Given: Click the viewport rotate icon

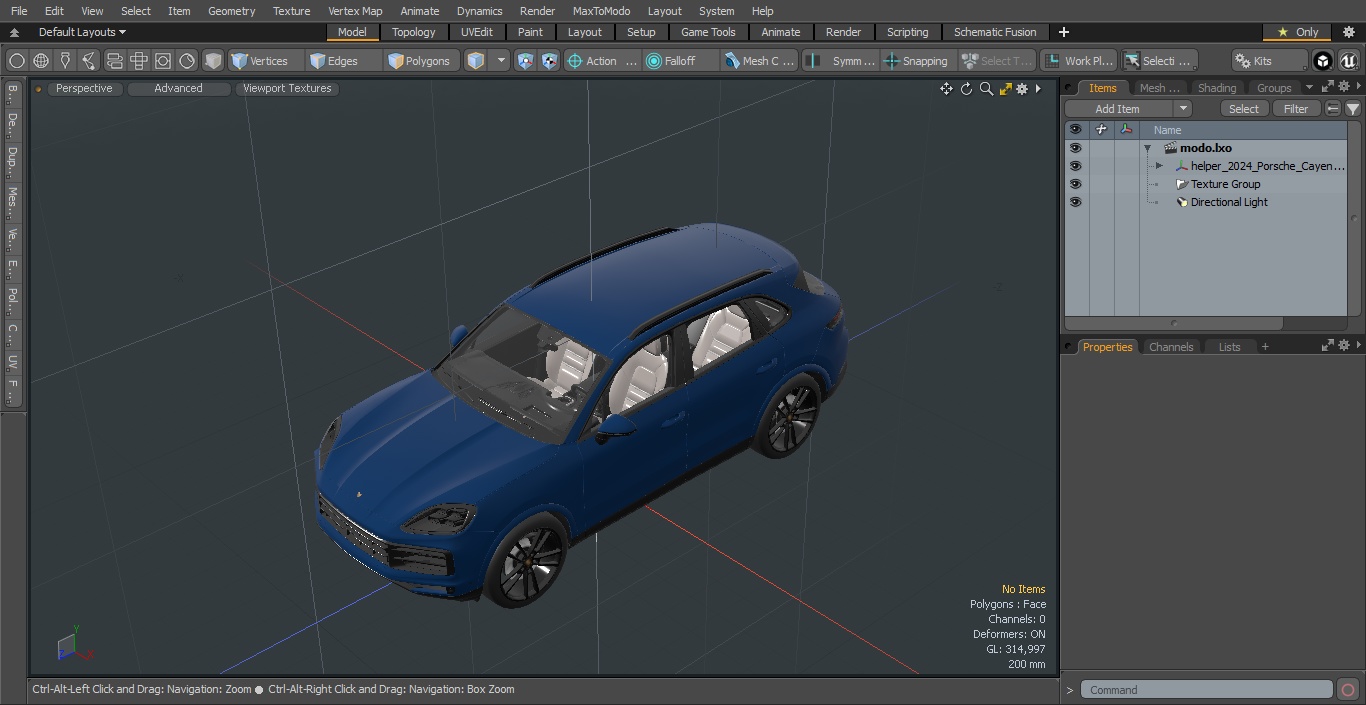Looking at the screenshot, I should click(966, 89).
